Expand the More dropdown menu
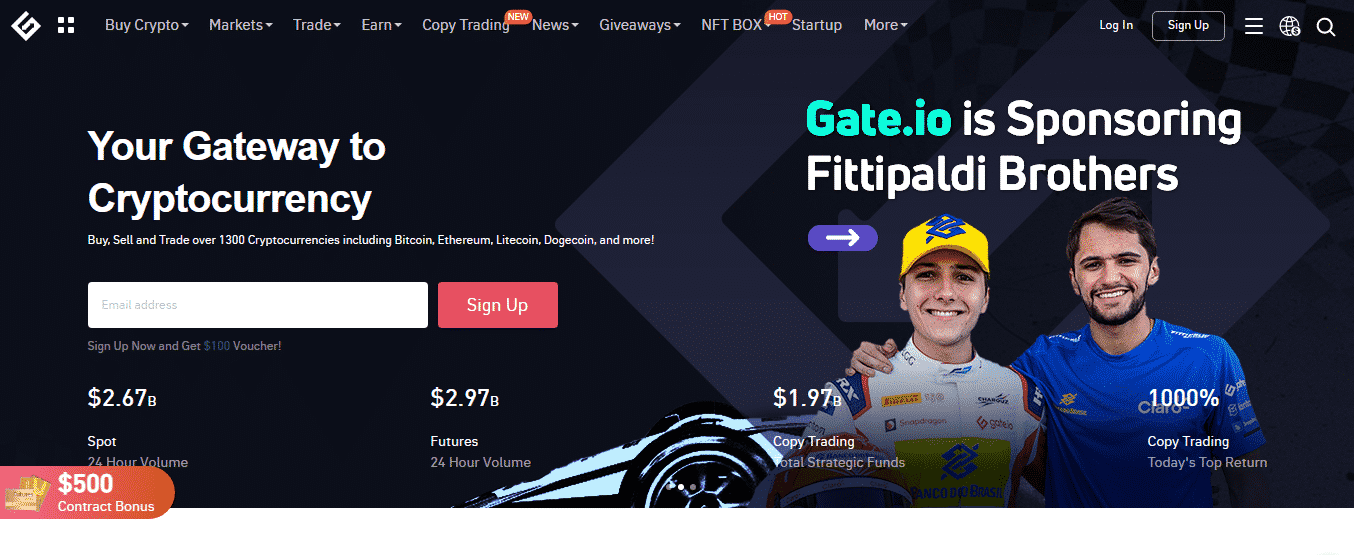The image size is (1354, 555). pyautogui.click(x=886, y=25)
